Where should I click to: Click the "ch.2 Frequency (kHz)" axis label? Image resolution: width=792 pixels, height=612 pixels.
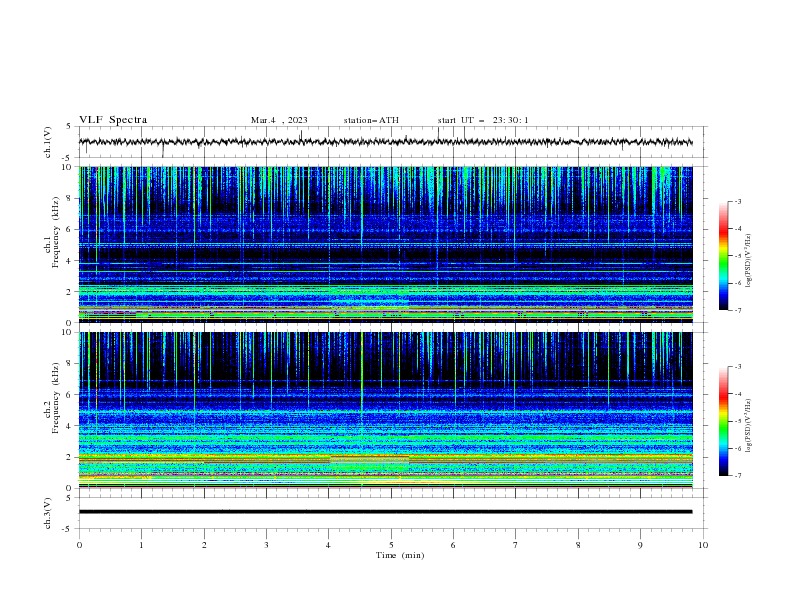click(x=52, y=398)
